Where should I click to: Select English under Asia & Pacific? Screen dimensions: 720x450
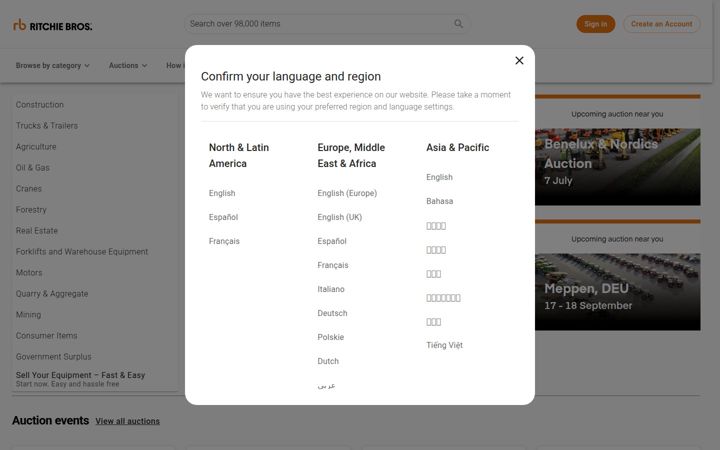pos(439,177)
